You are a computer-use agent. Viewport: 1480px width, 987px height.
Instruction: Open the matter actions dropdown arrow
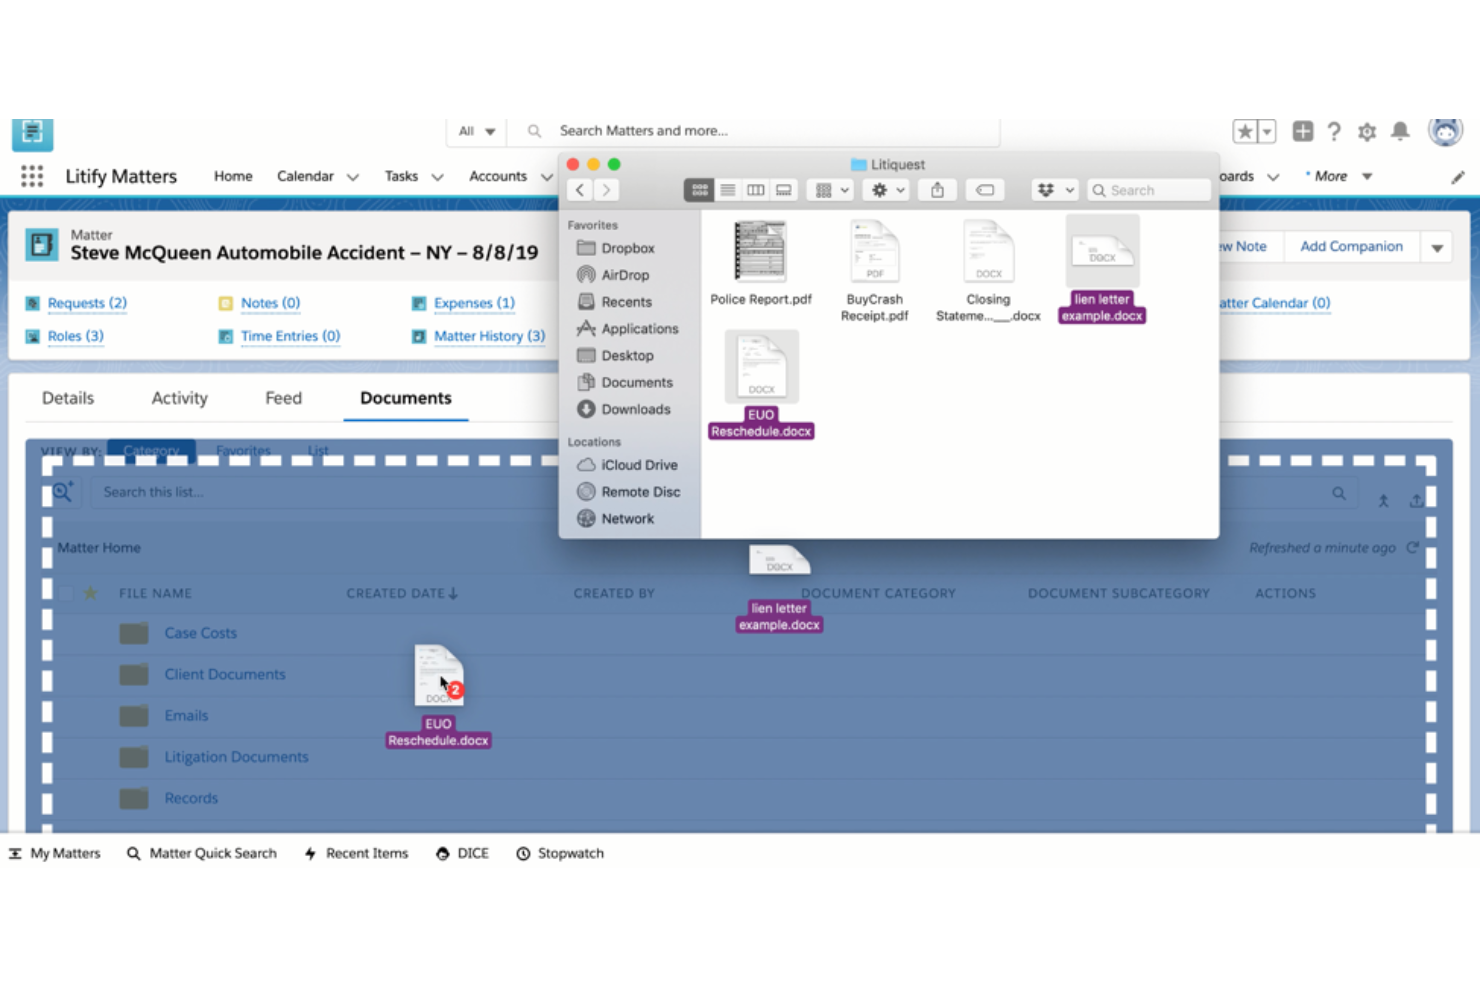[1437, 247]
